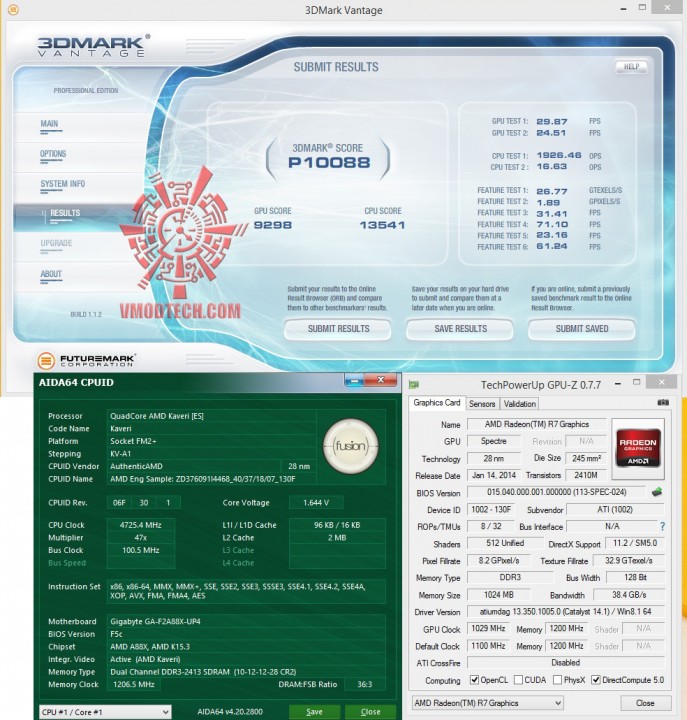This screenshot has width=687, height=720.
Task: Click the Bandwidth field 38.4 GB/s
Action: click(629, 595)
